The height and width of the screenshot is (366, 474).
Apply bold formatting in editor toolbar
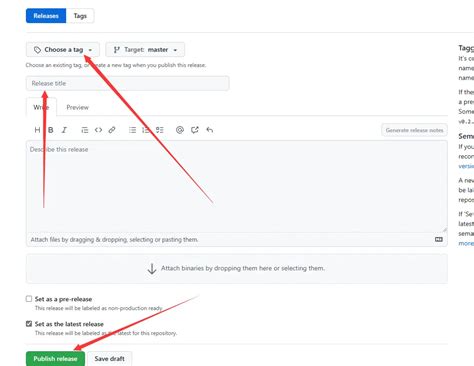click(51, 130)
